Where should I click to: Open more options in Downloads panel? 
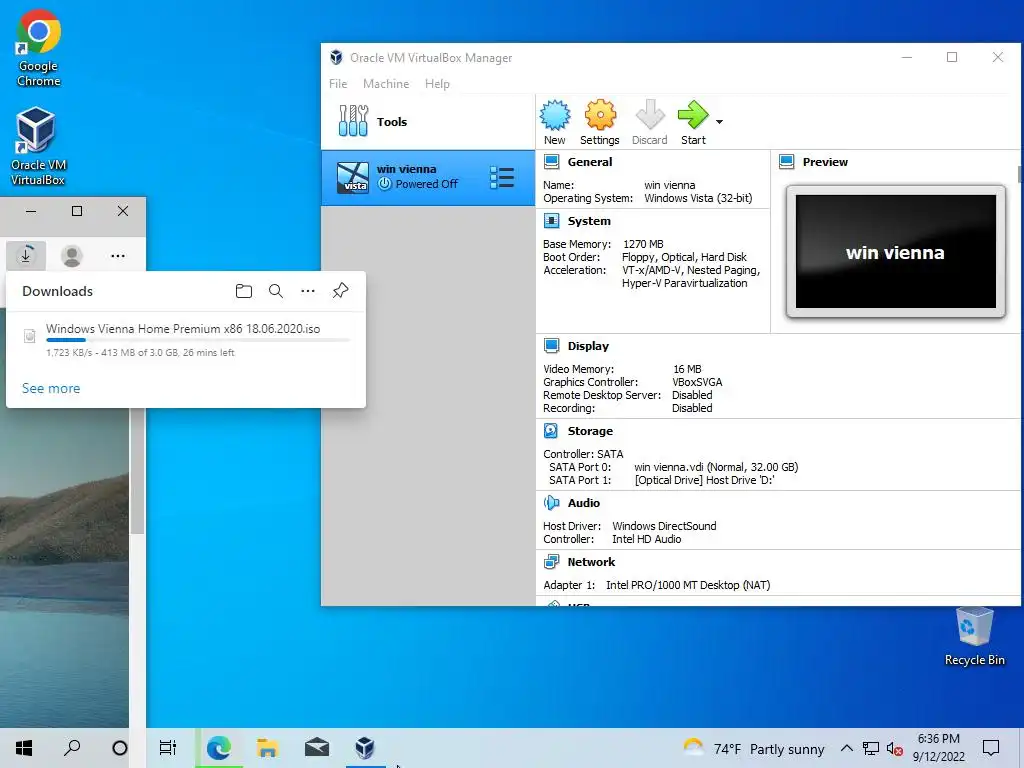click(308, 291)
